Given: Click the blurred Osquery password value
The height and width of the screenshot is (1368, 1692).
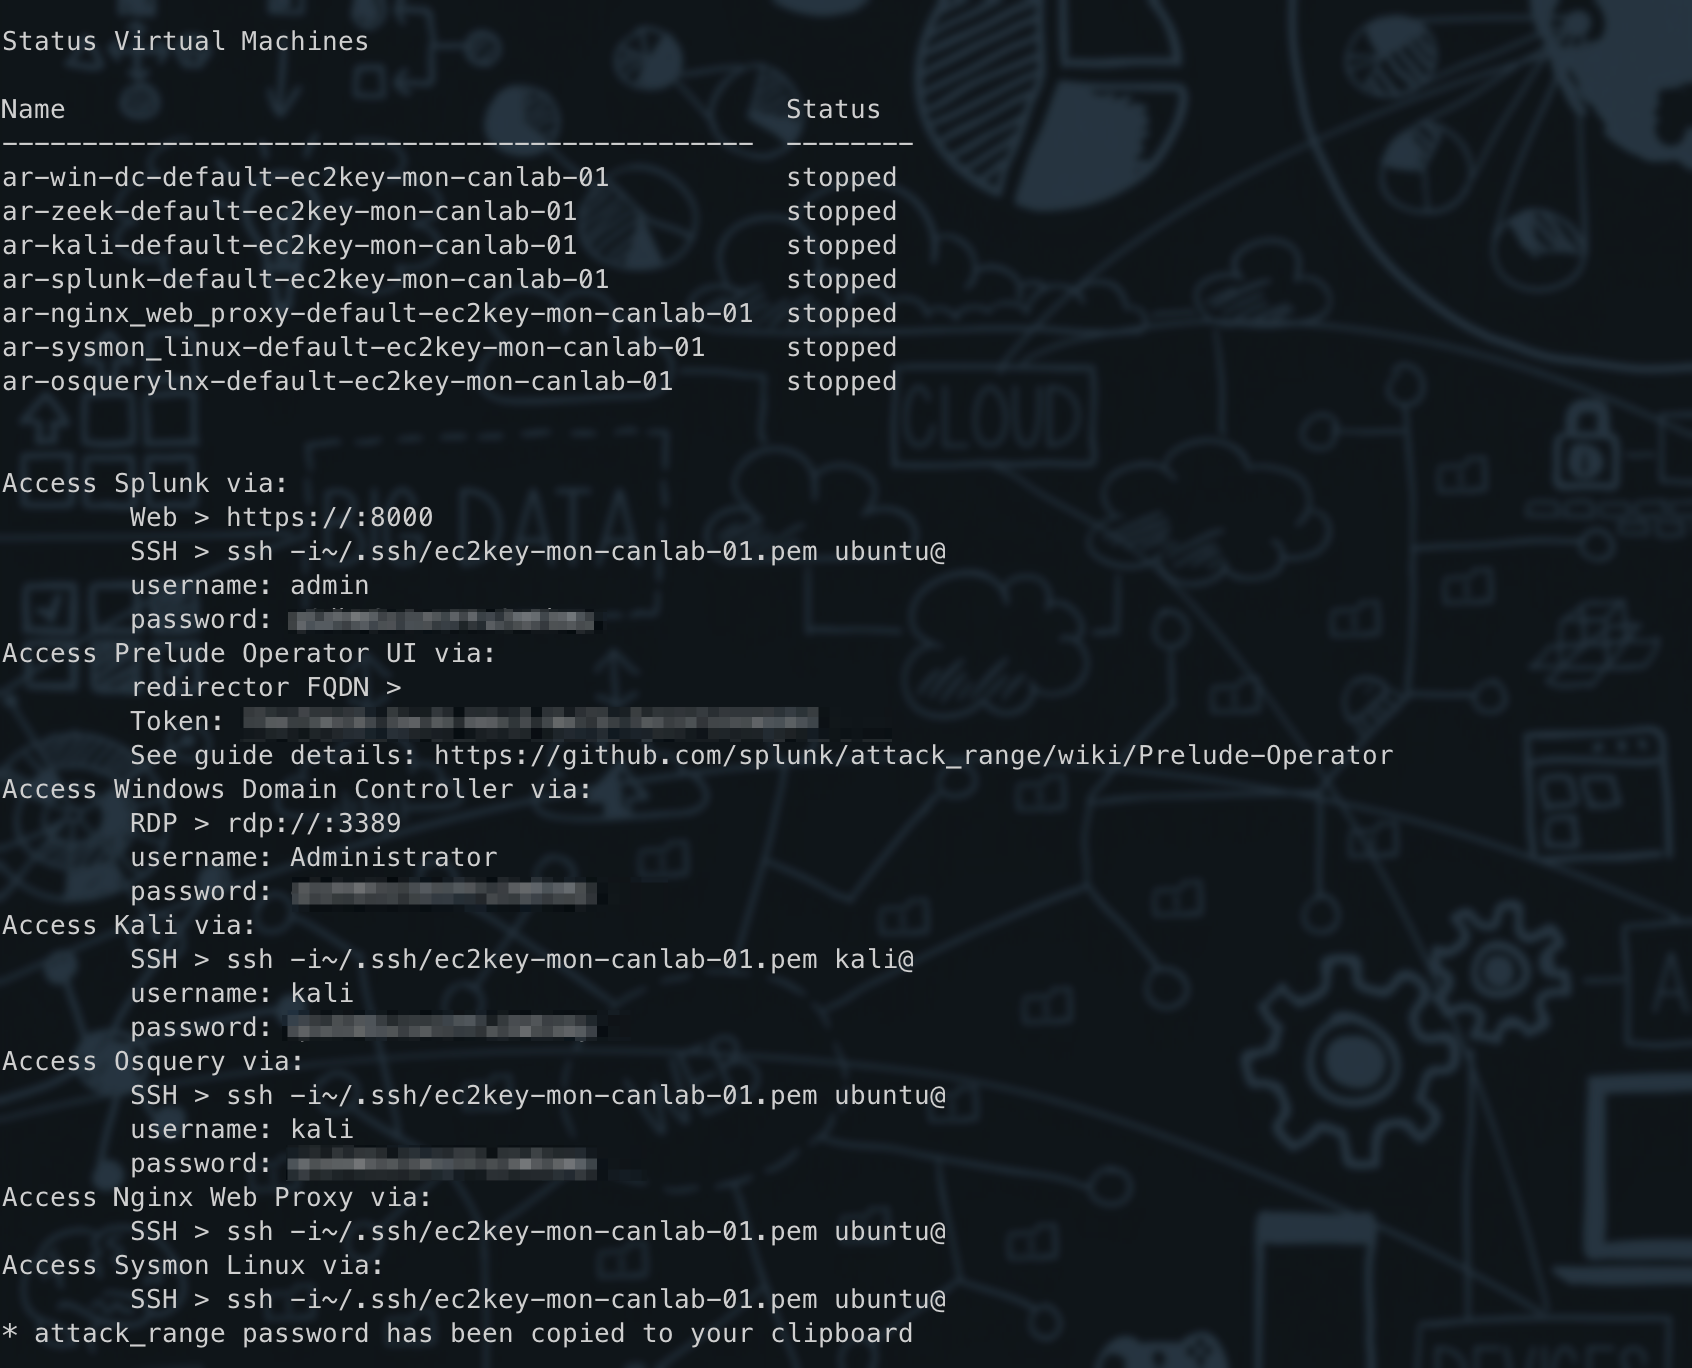Looking at the screenshot, I should click(x=442, y=1164).
